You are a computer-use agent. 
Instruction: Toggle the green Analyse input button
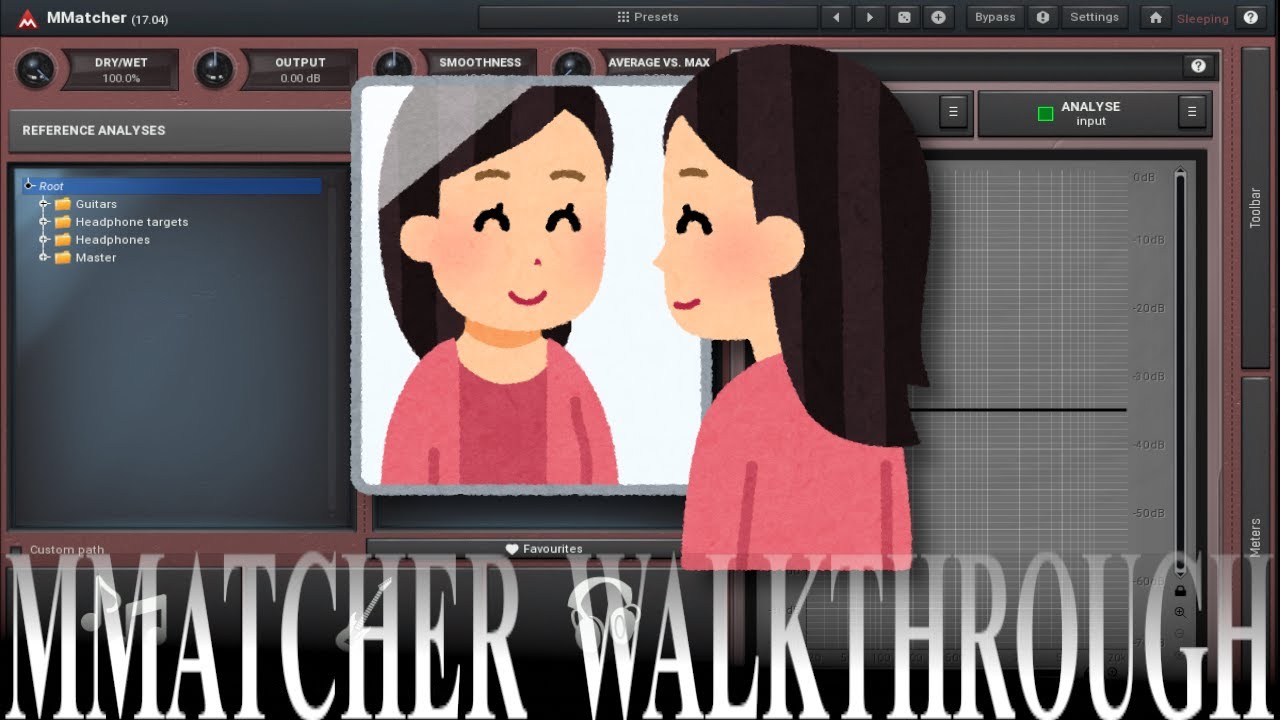(x=1046, y=114)
